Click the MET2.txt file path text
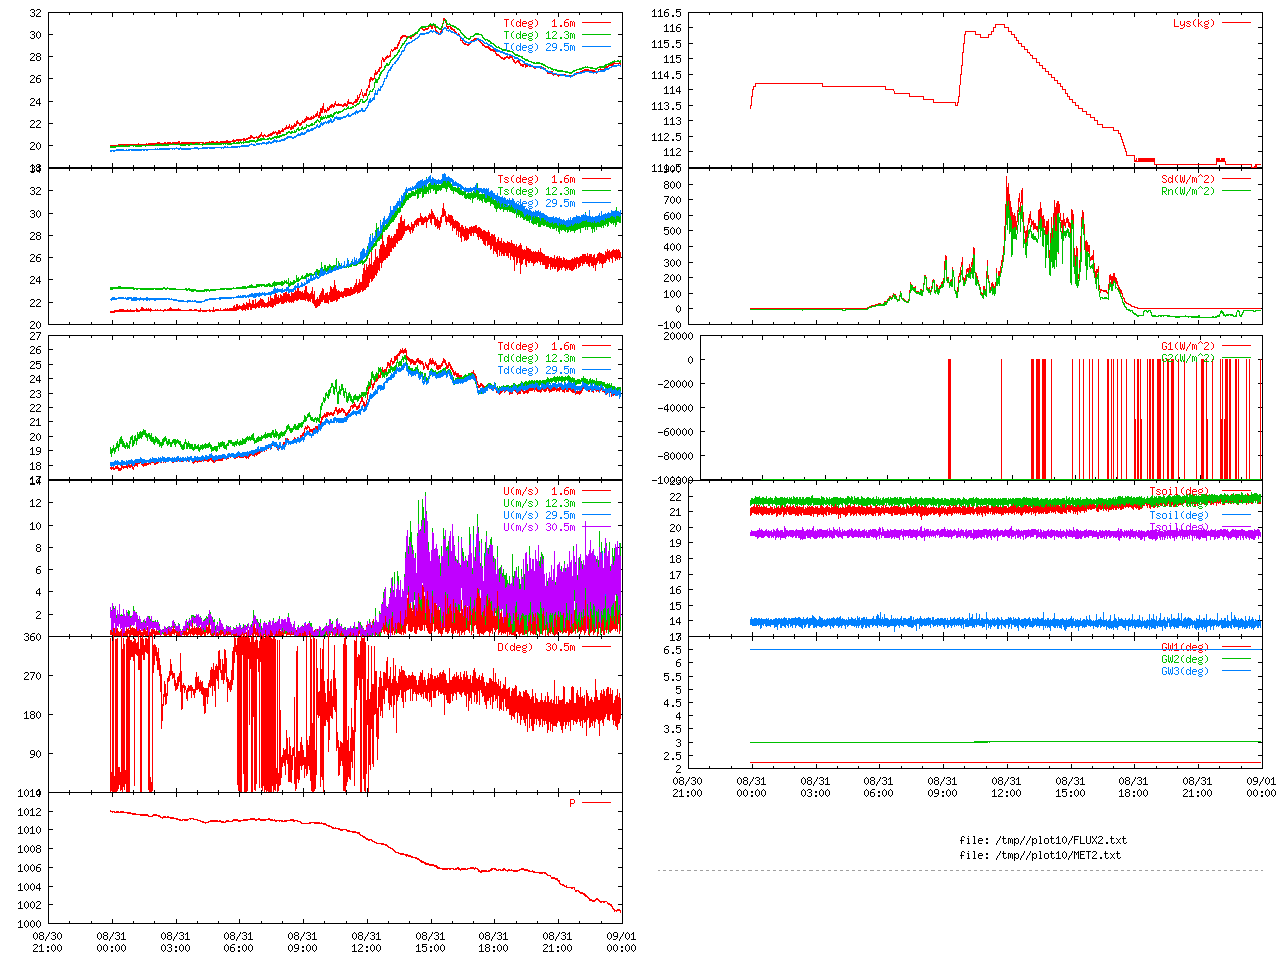Image resolution: width=1280 pixels, height=960 pixels. pyautogui.click(x=1040, y=855)
